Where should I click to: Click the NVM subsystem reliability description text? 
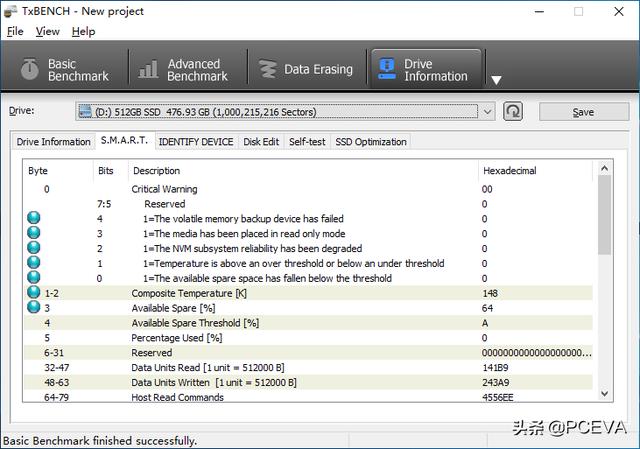coord(252,249)
